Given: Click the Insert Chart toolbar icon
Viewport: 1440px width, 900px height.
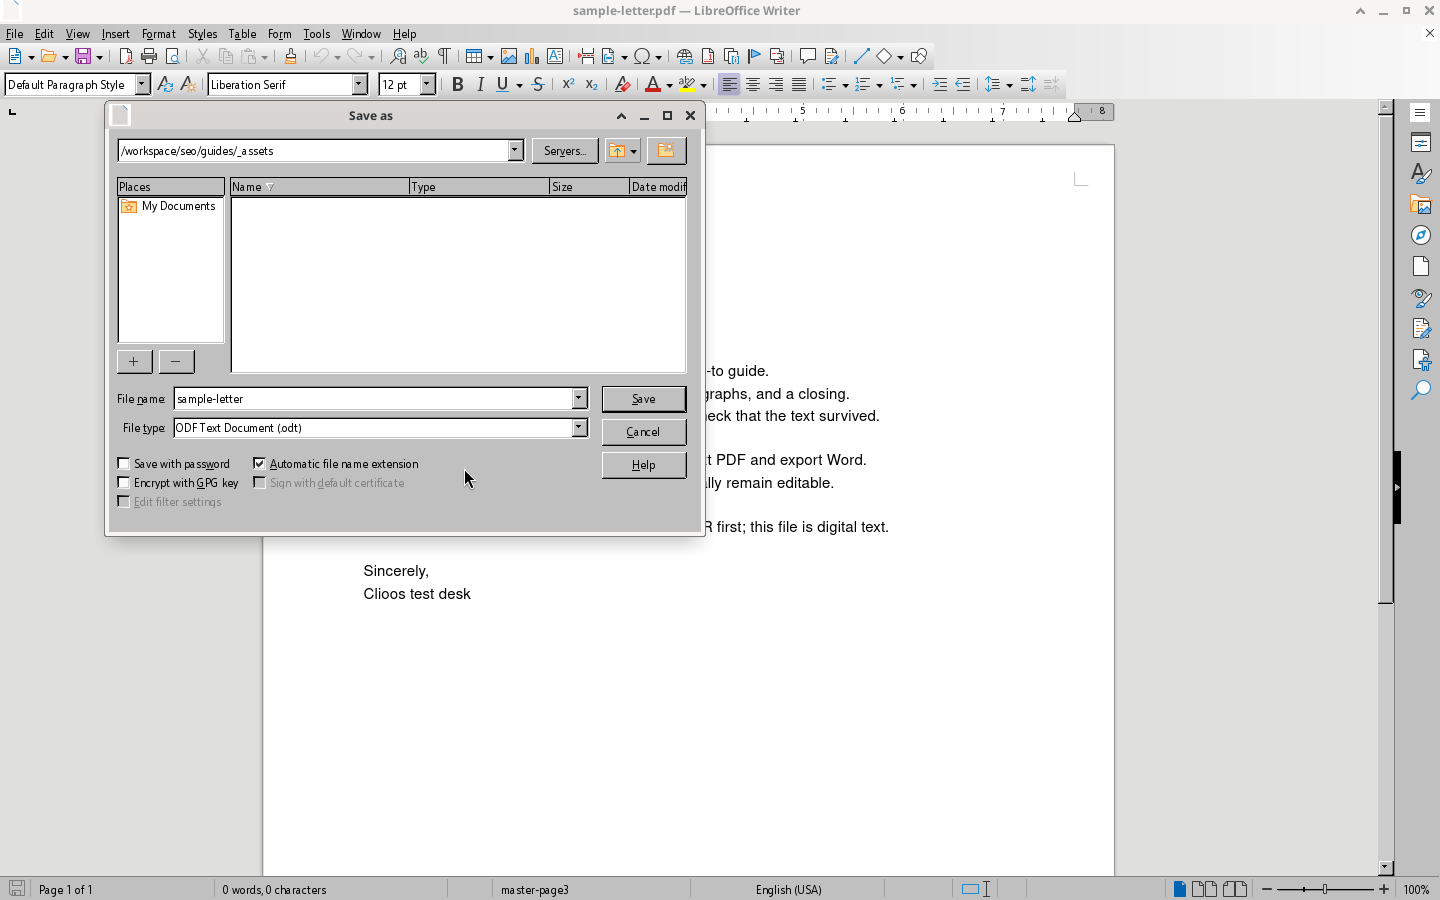Looking at the screenshot, I should [x=532, y=56].
